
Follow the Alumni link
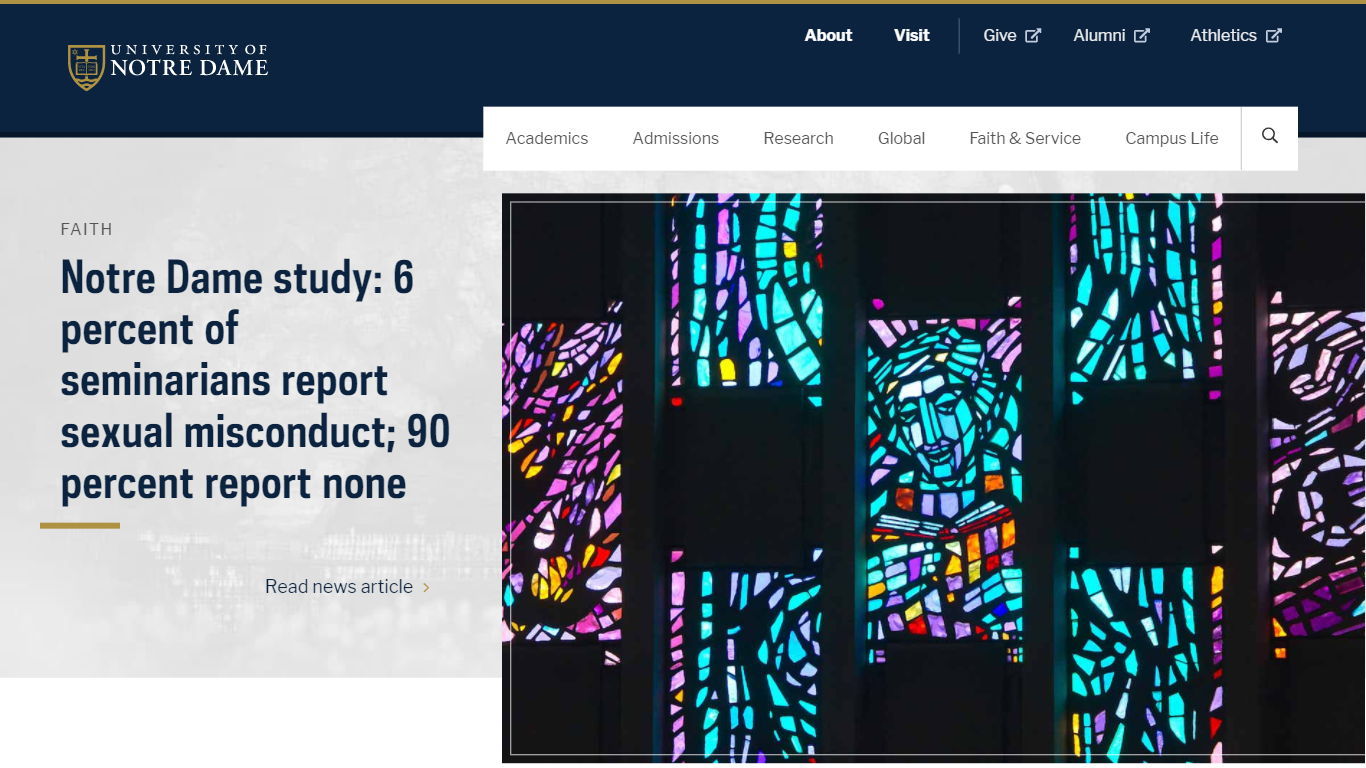pos(1099,35)
